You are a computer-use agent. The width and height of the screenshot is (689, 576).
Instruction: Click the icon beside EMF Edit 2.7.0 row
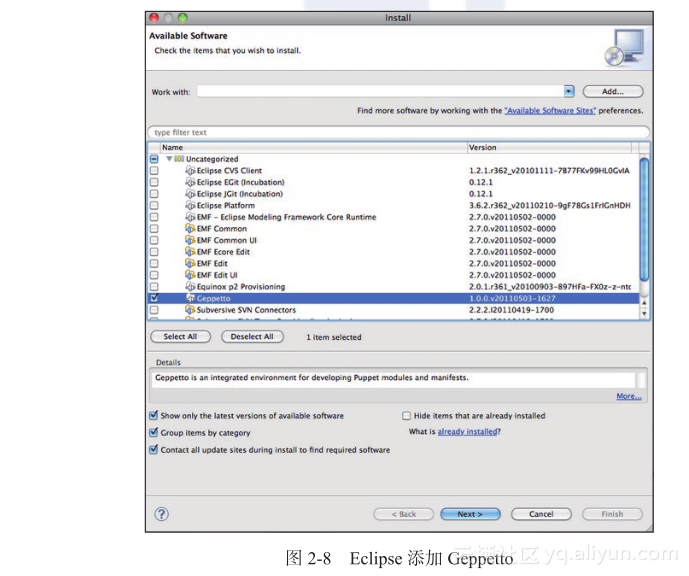click(190, 264)
